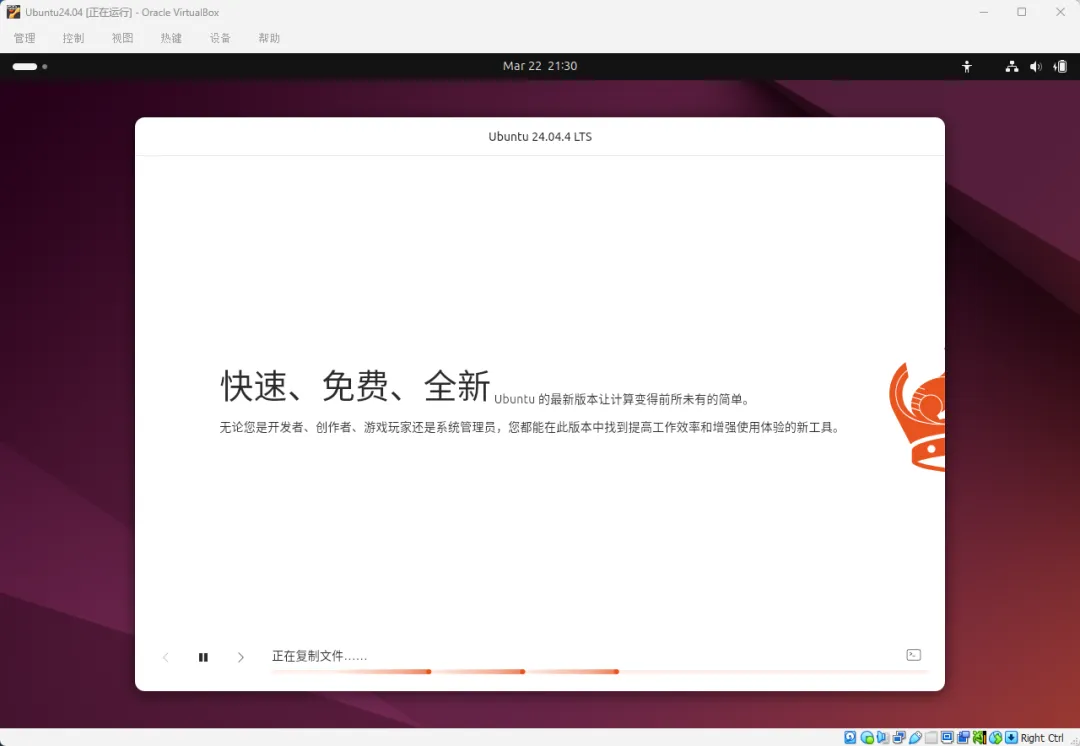Minimize the VirtualBox window
This screenshot has width=1080, height=746.
[984, 12]
